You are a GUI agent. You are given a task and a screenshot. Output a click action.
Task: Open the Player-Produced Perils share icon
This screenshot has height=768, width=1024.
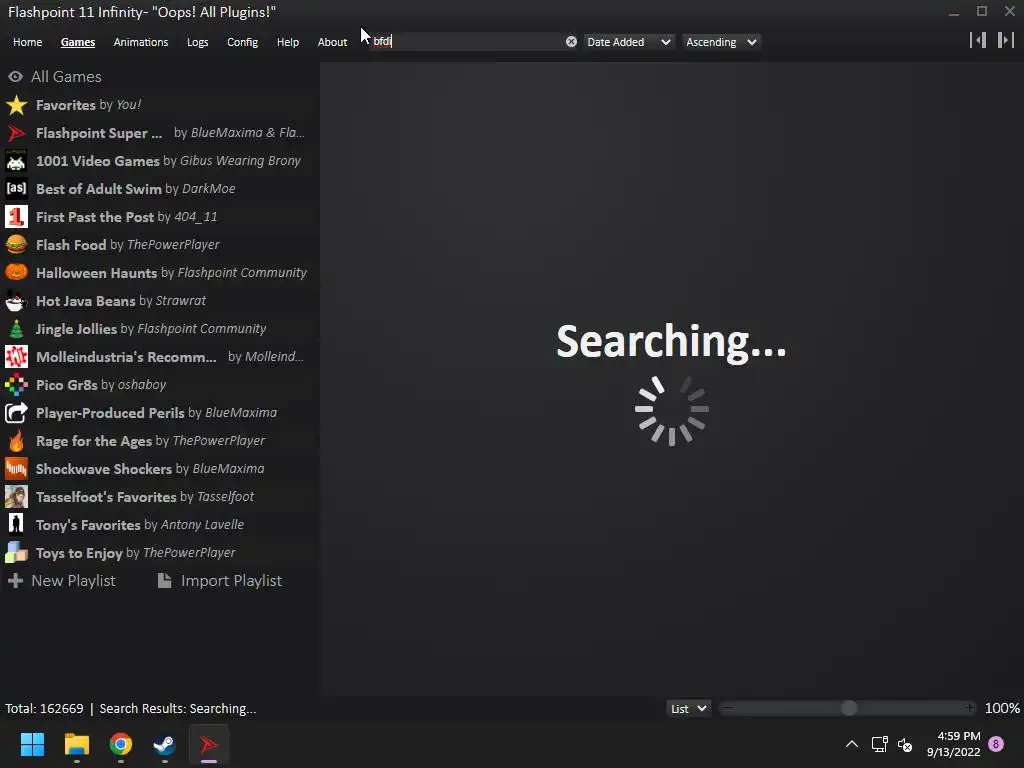coord(16,413)
